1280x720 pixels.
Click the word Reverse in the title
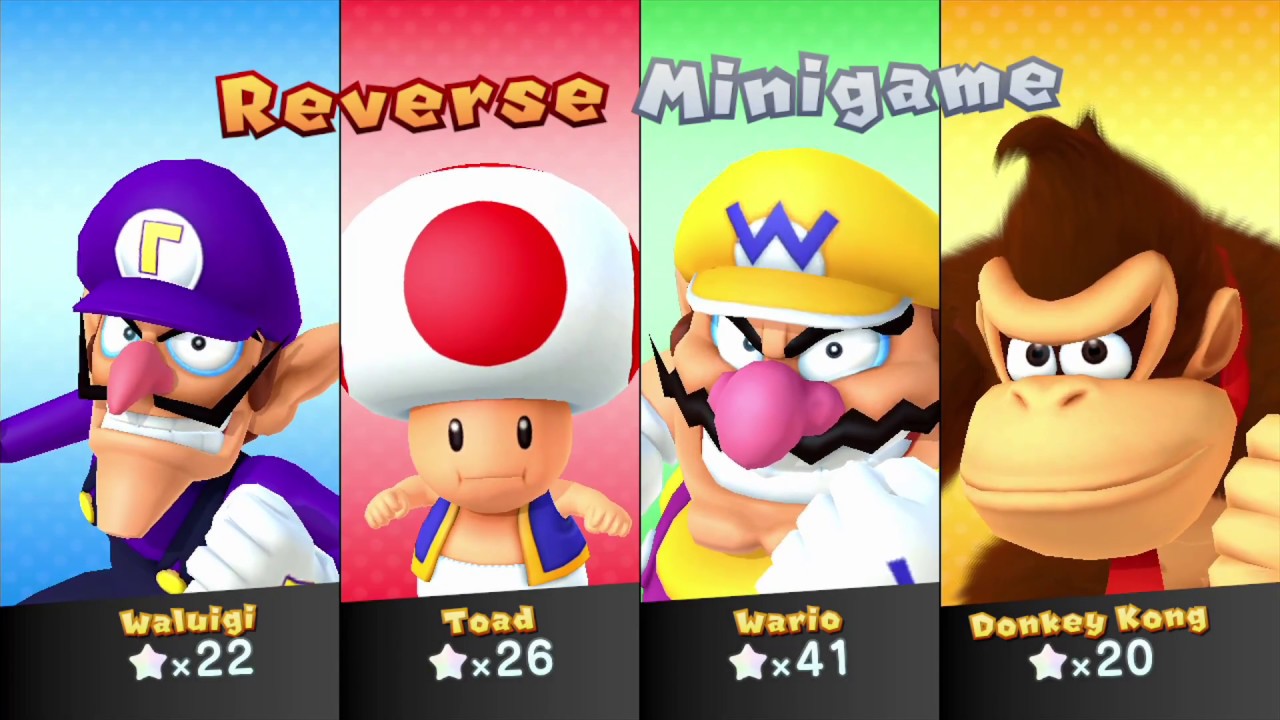(411, 100)
